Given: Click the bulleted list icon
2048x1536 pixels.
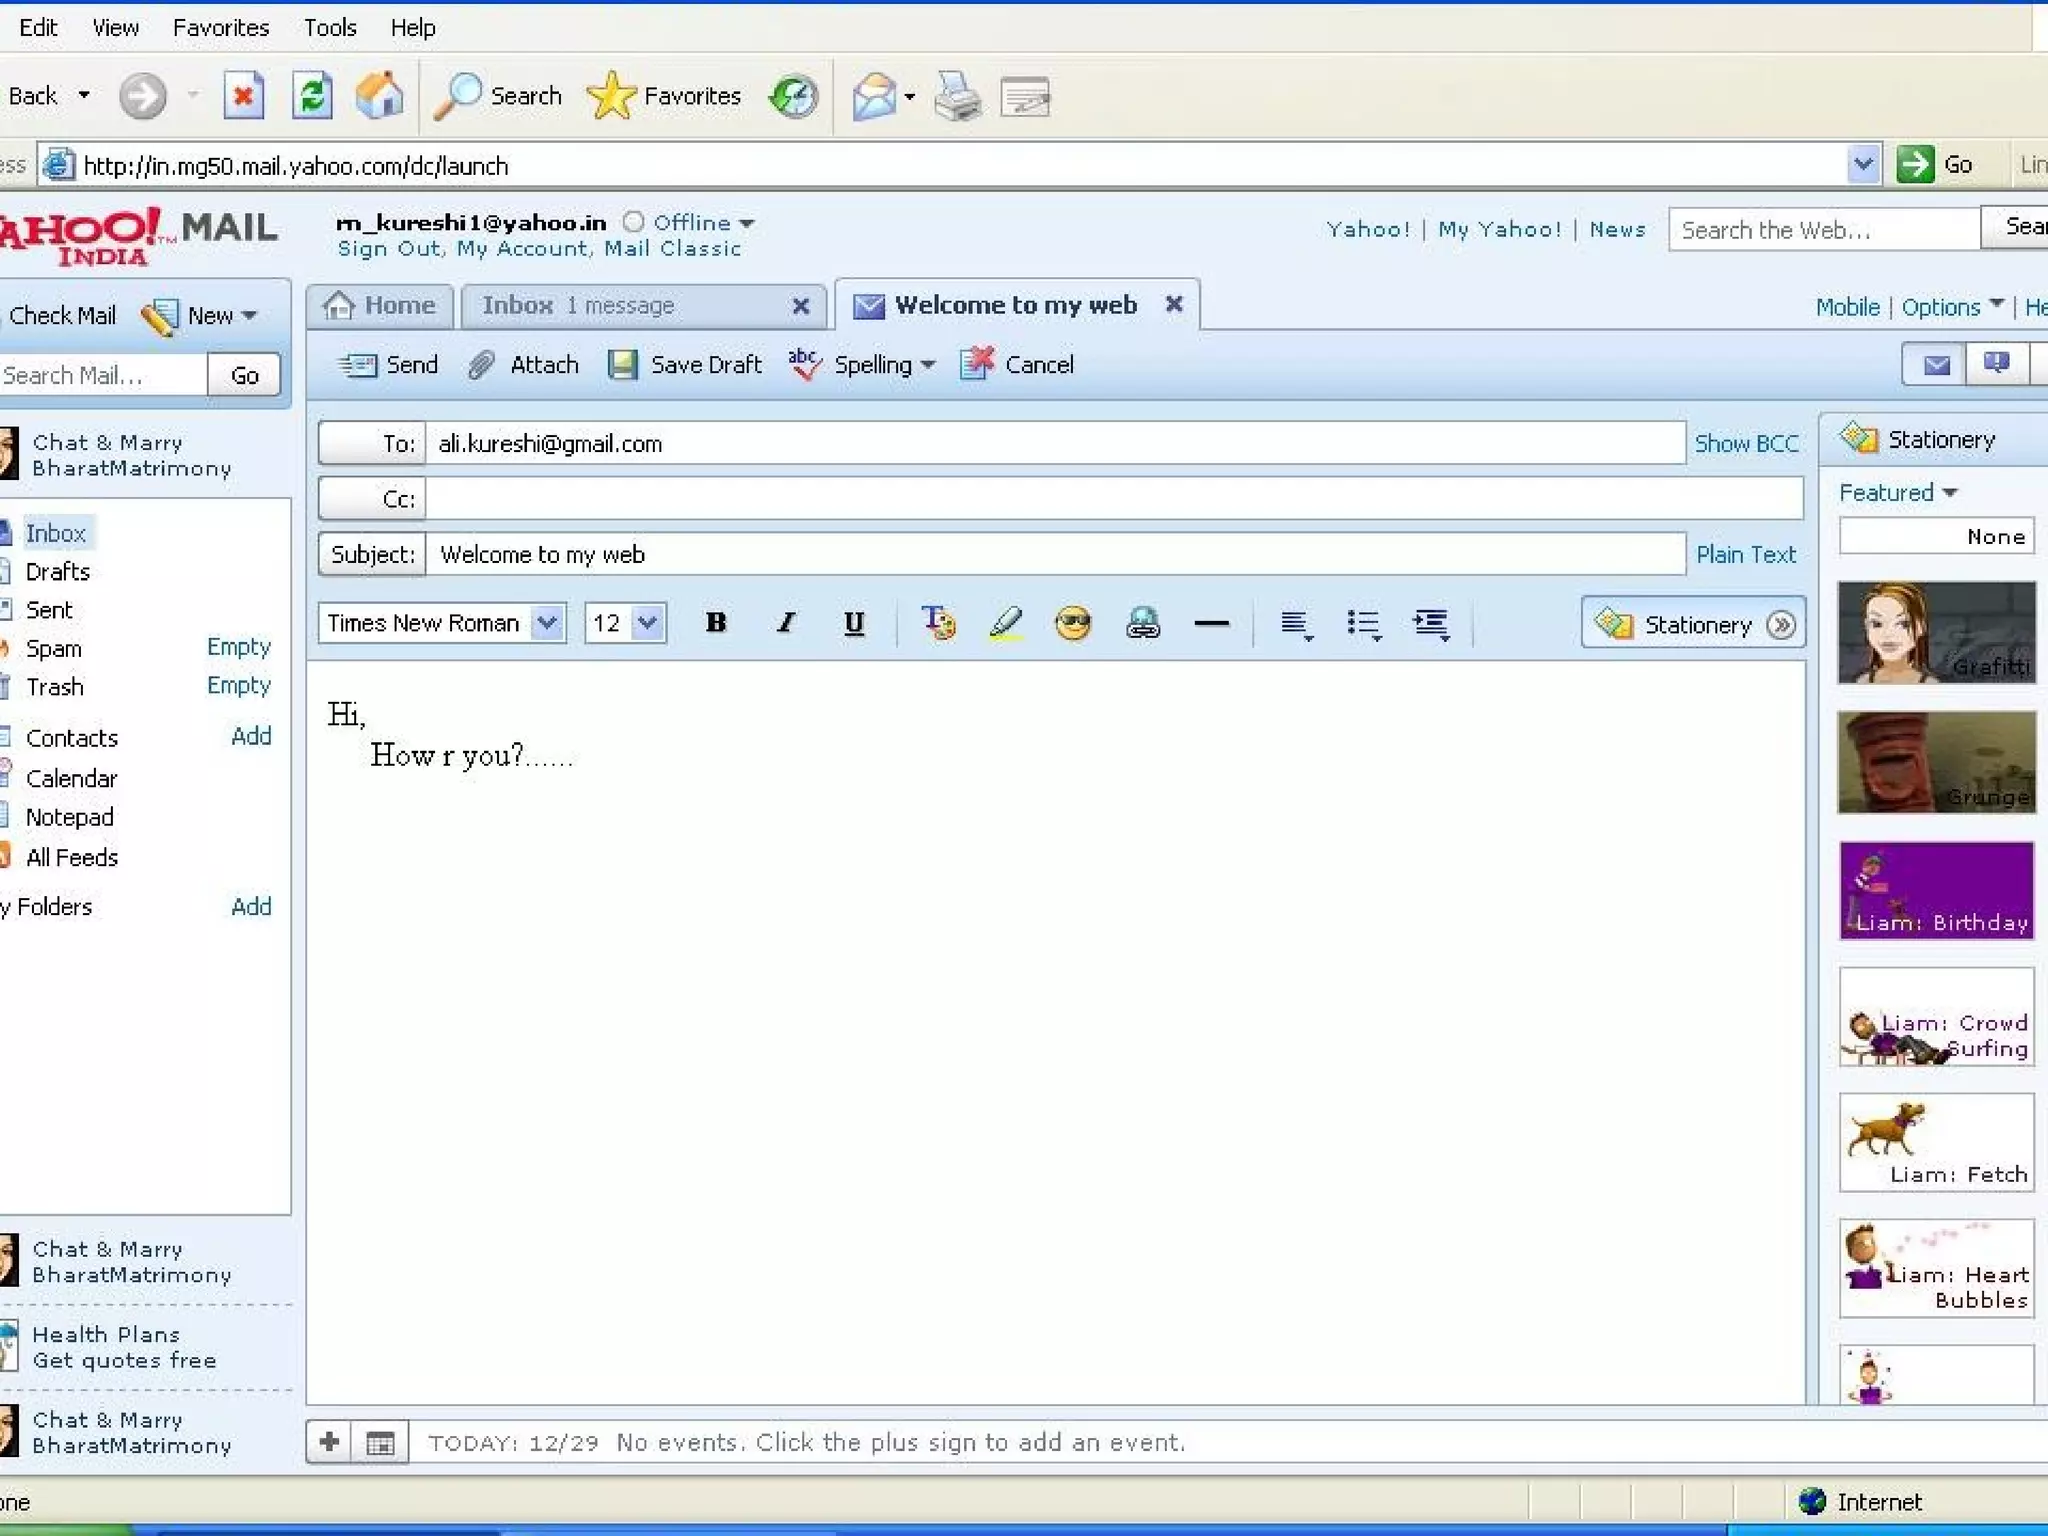Looking at the screenshot, I should point(1363,624).
